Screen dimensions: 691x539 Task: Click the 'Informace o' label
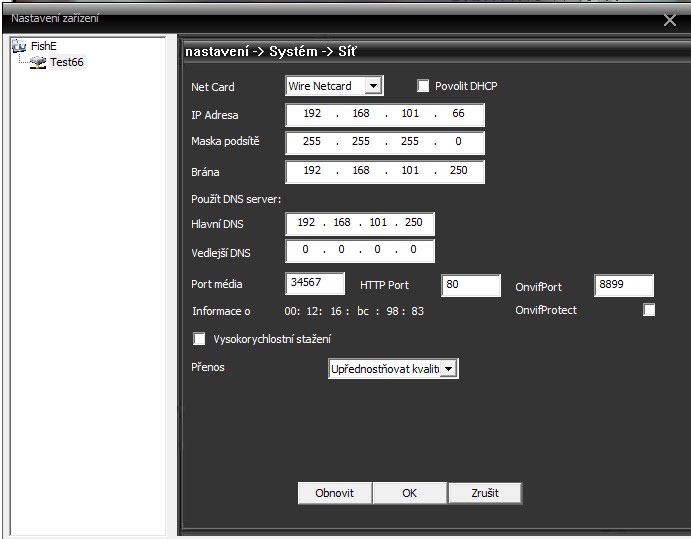221,311
